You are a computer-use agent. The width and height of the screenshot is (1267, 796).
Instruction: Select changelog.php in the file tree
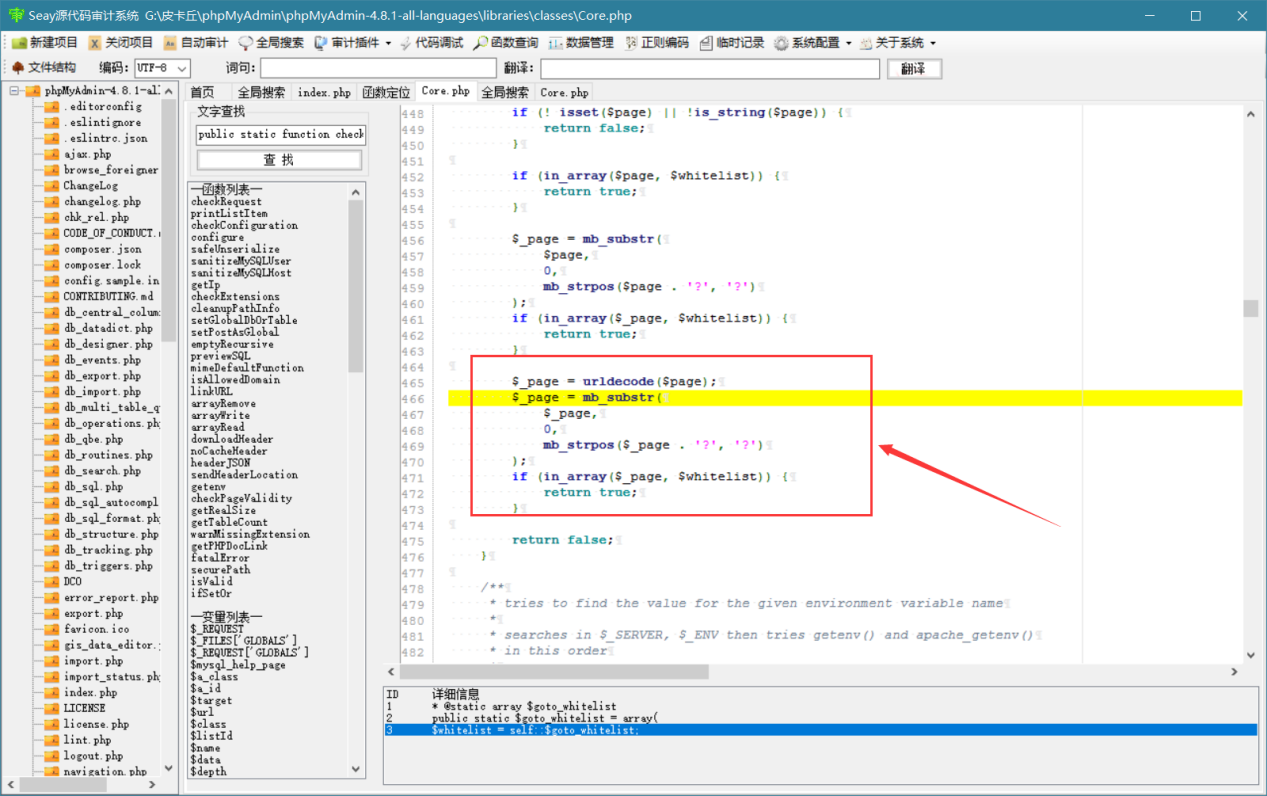[102, 201]
